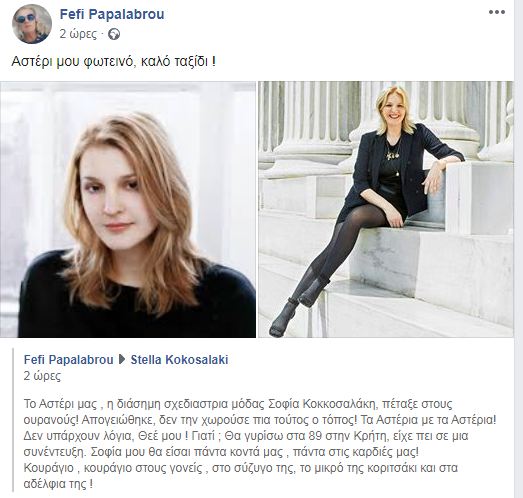The image size is (523, 498).
Task: Open the close-up portrait photo on the left
Action: [128, 209]
